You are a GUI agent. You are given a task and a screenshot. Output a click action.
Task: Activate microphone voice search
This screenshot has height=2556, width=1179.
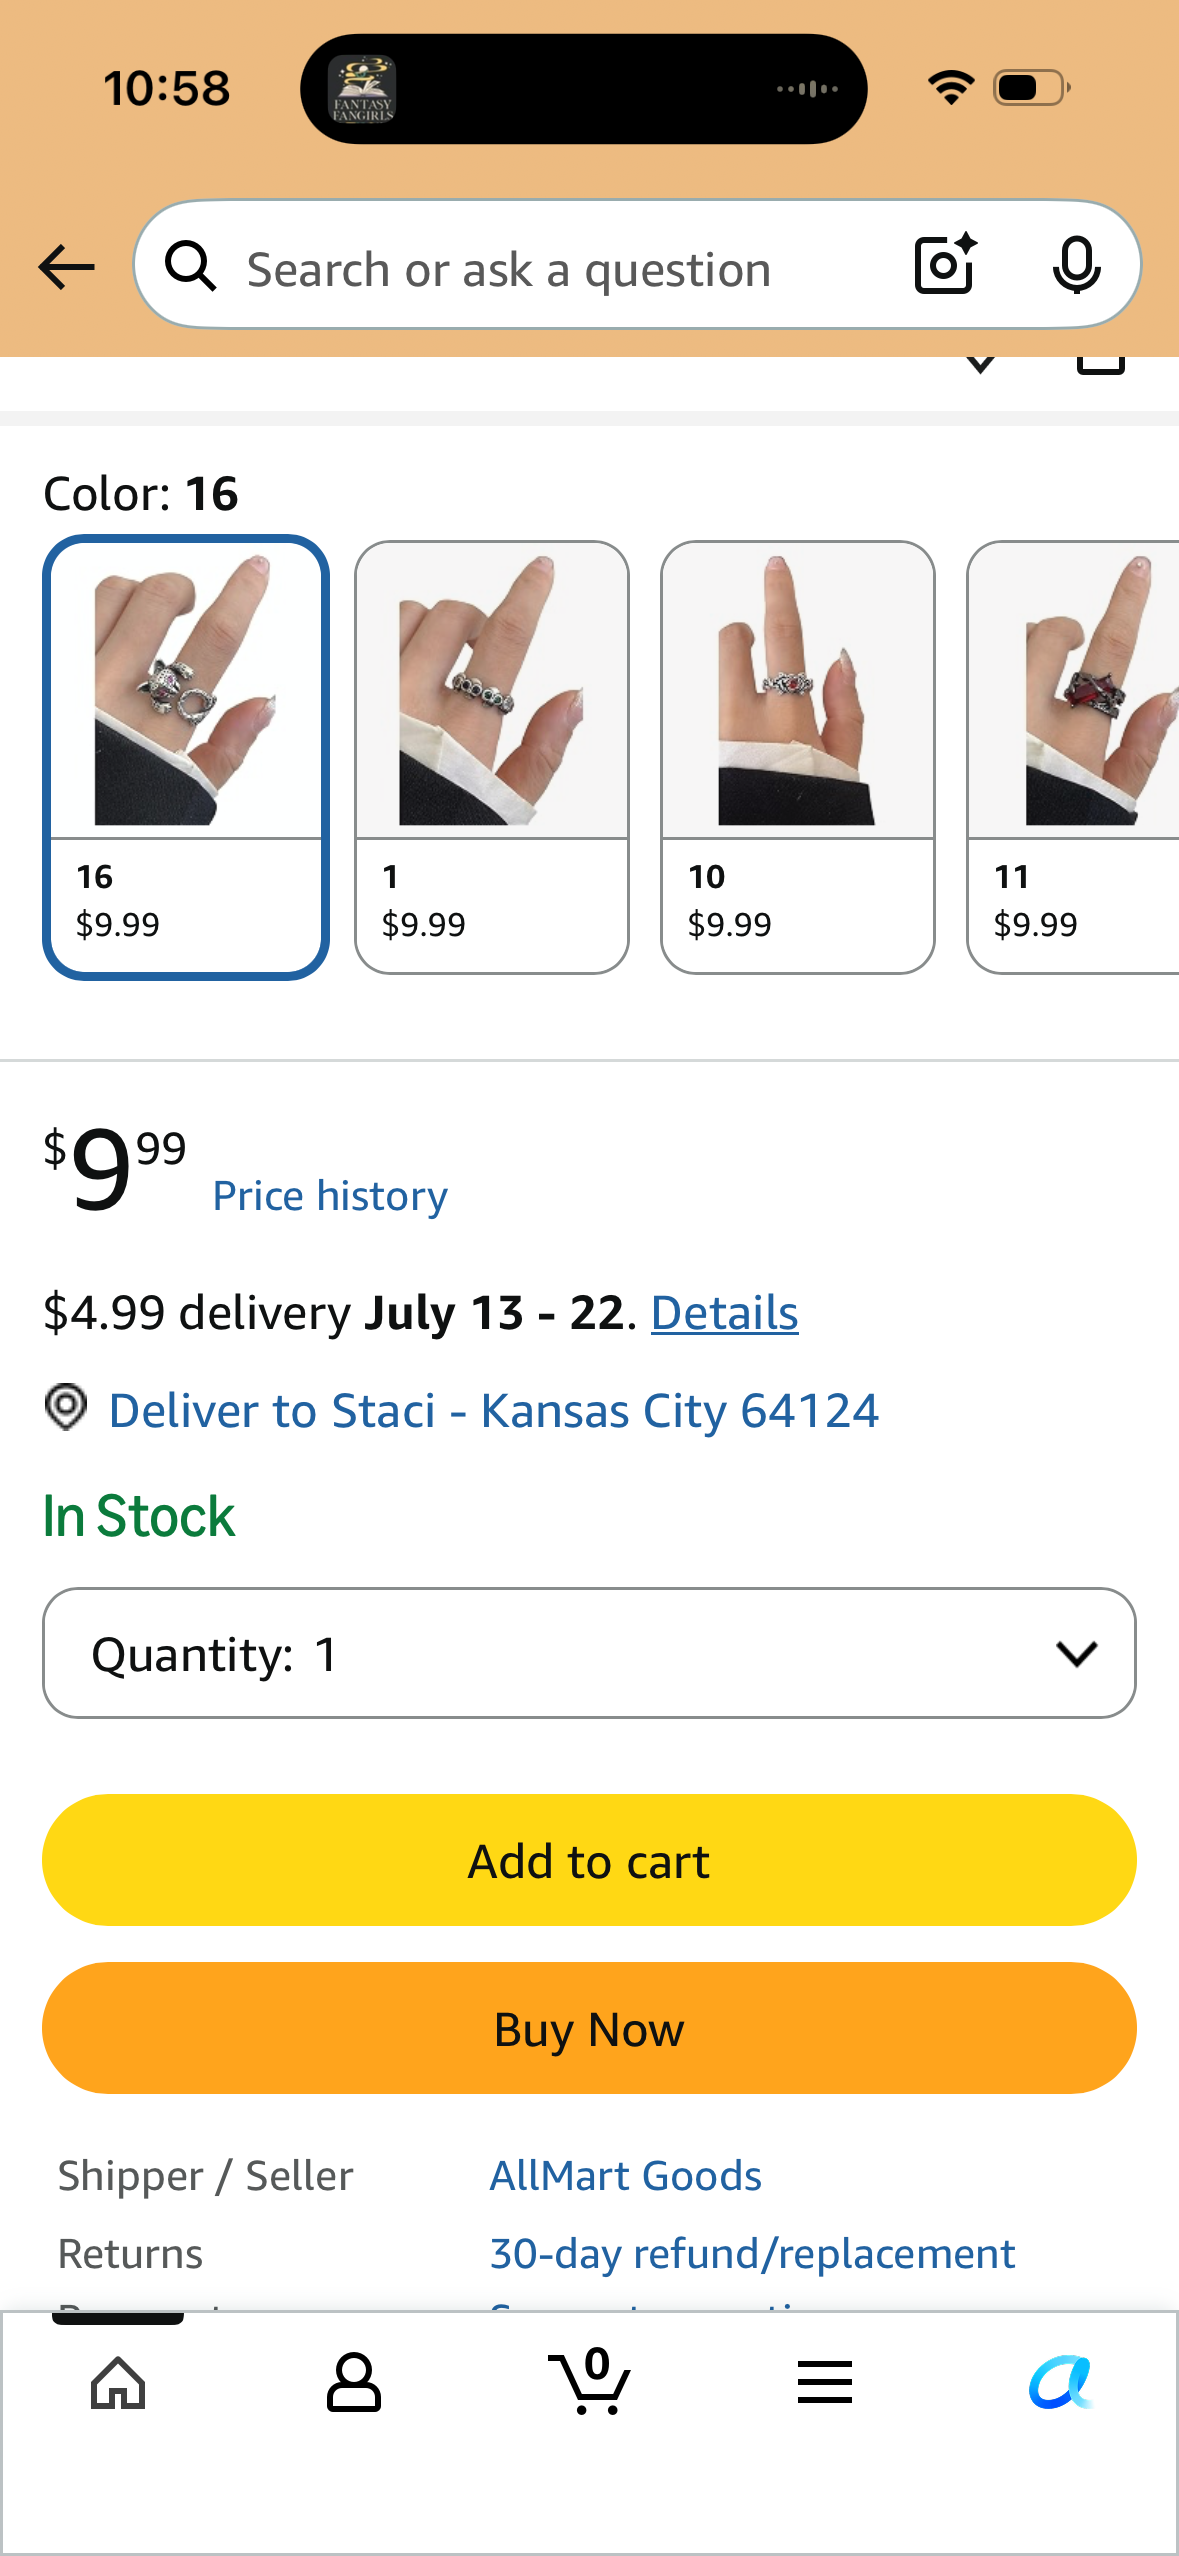(1076, 266)
